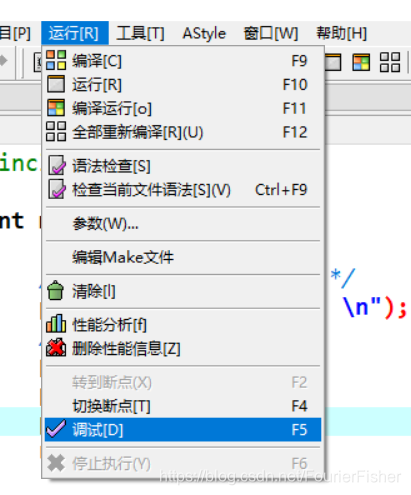Select highlighted 调试[D] F5 entry
Screen dimensions: 411x495
click(183, 430)
